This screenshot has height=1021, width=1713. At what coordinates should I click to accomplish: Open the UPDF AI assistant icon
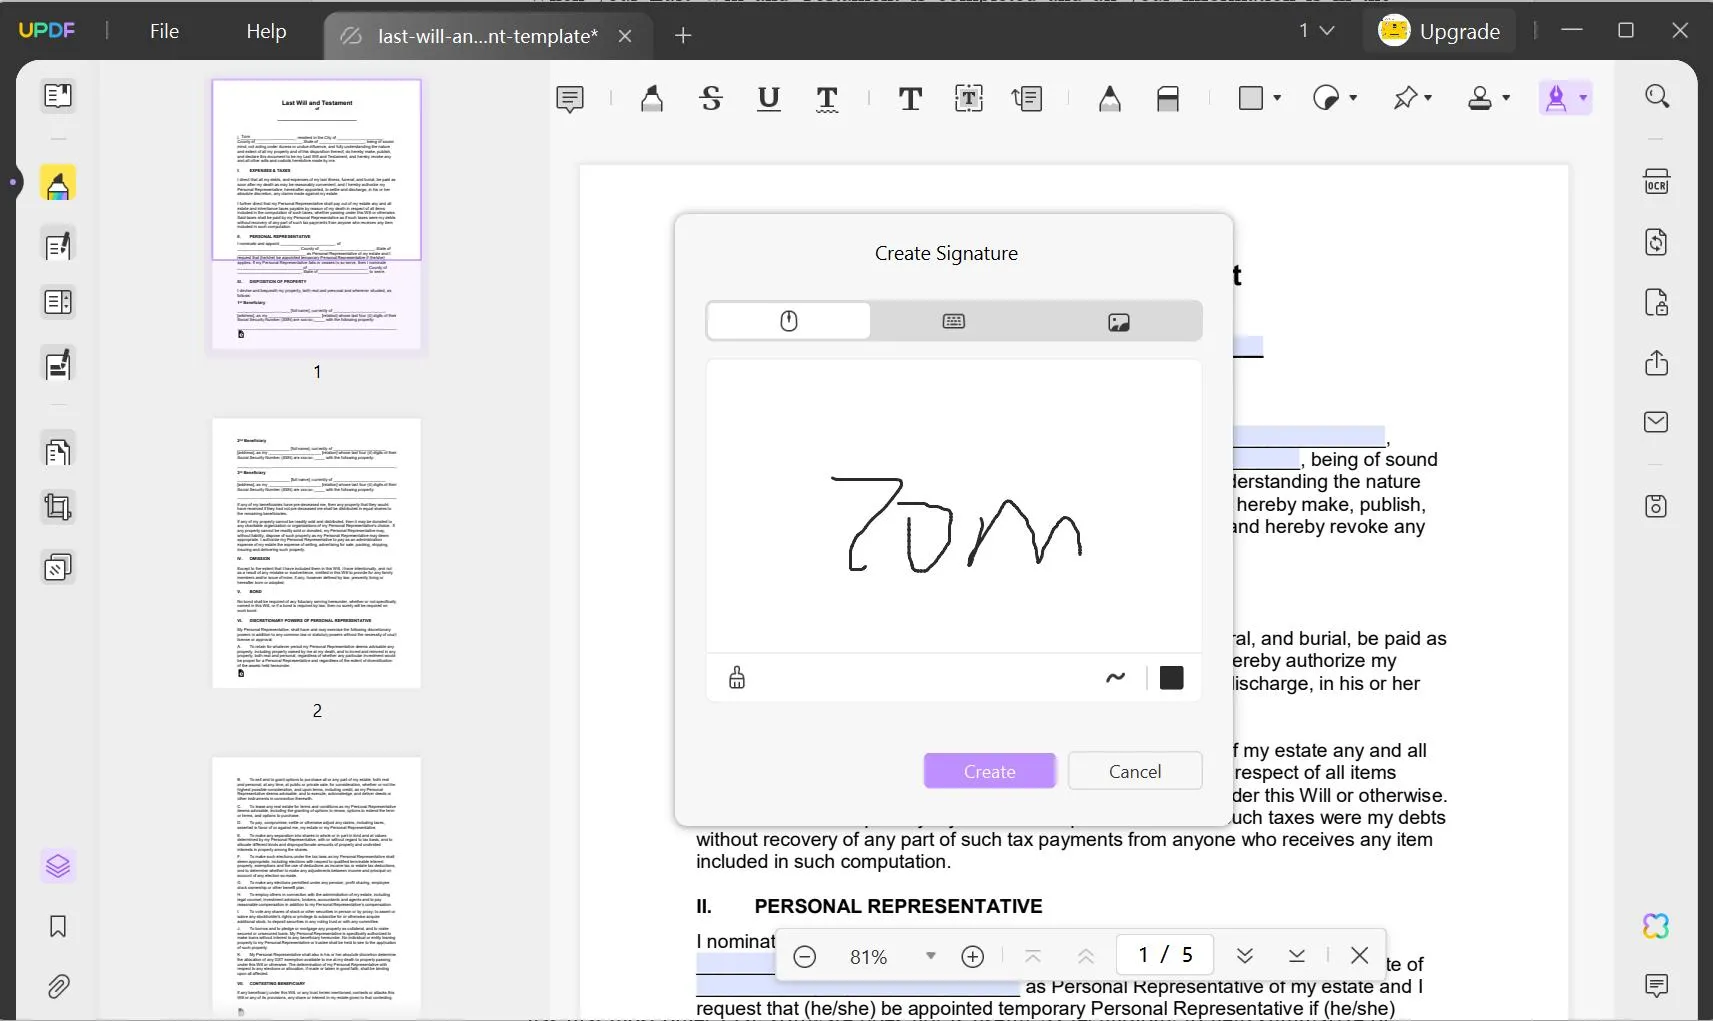(1656, 926)
